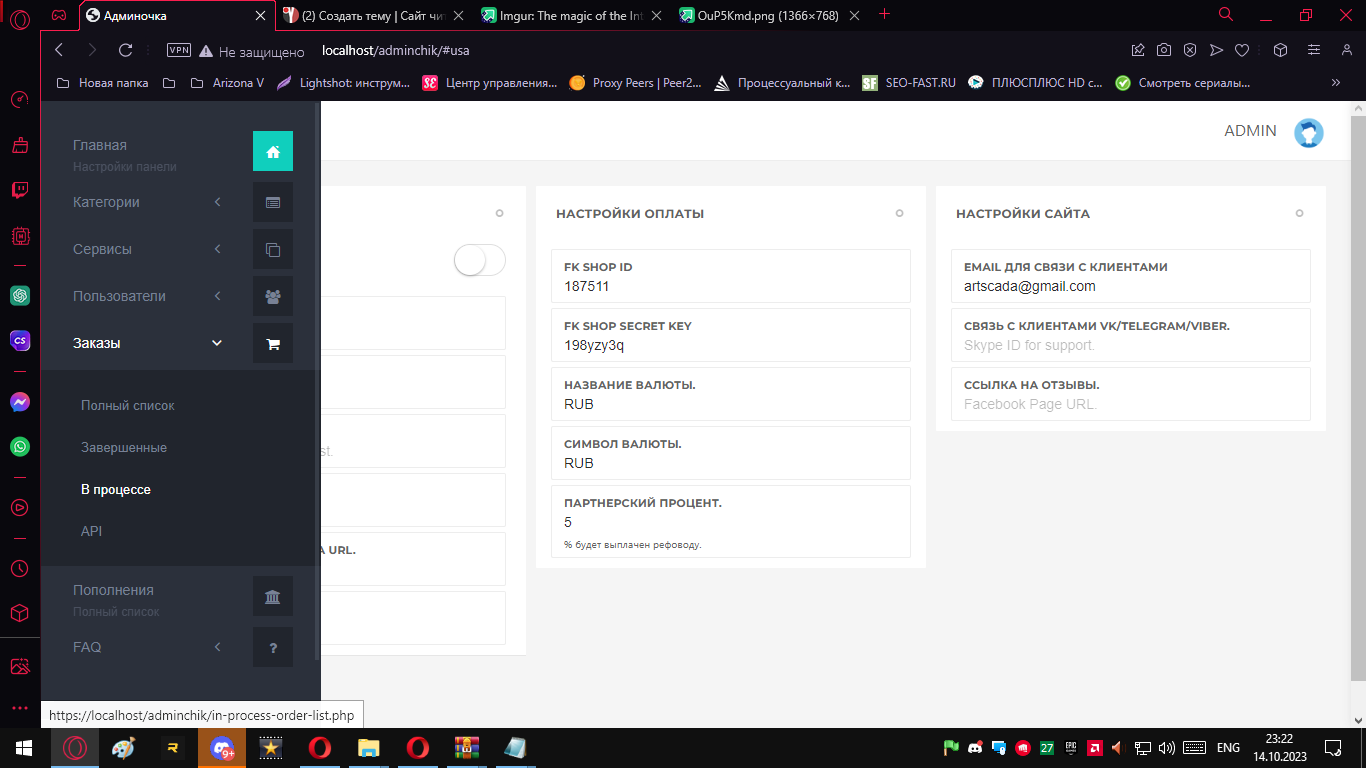This screenshot has height=768, width=1366.
Task: Open the easy setup sliders icon
Action: 1315,50
